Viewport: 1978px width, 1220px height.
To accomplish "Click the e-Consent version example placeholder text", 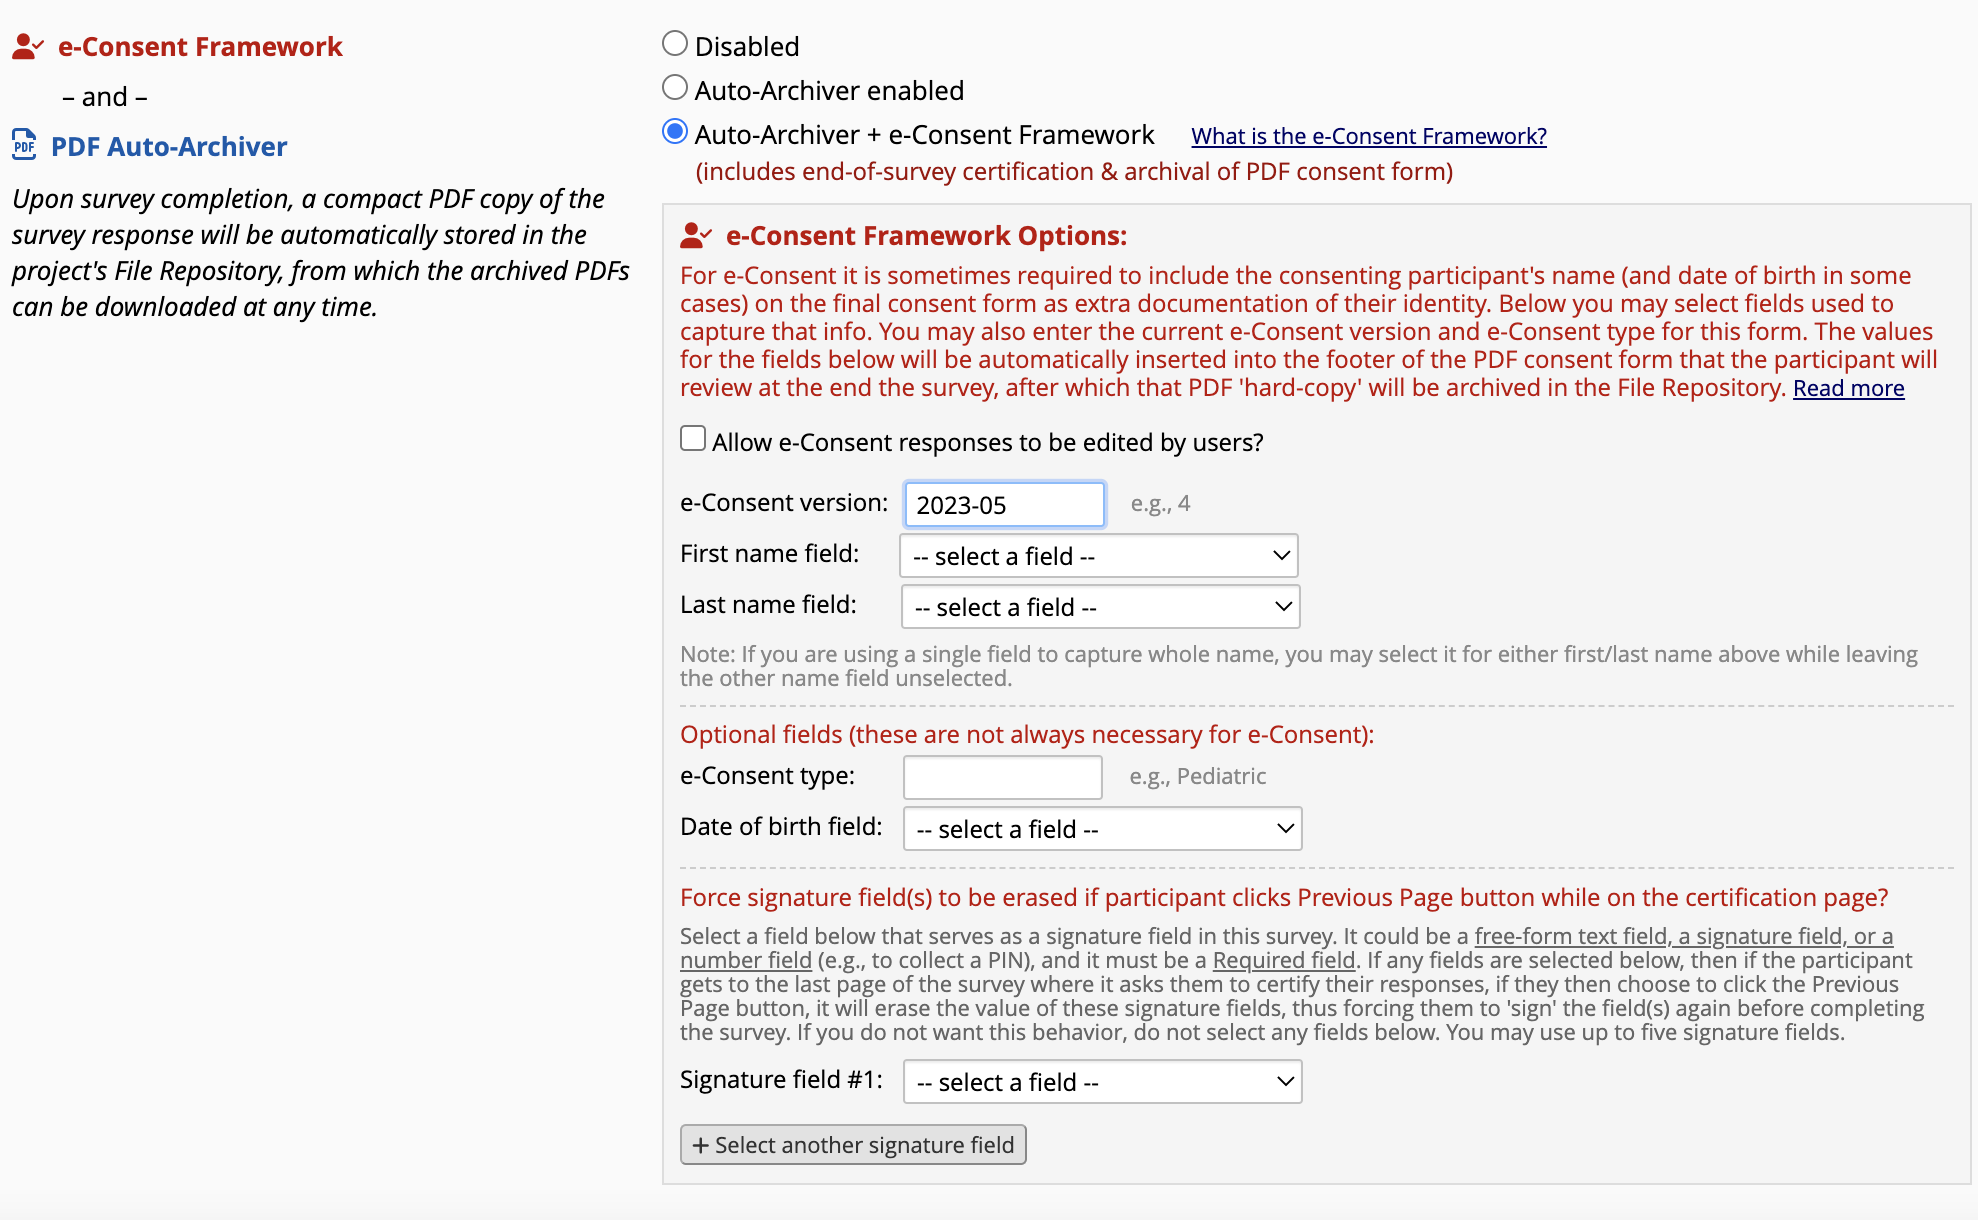I will tap(1159, 503).
